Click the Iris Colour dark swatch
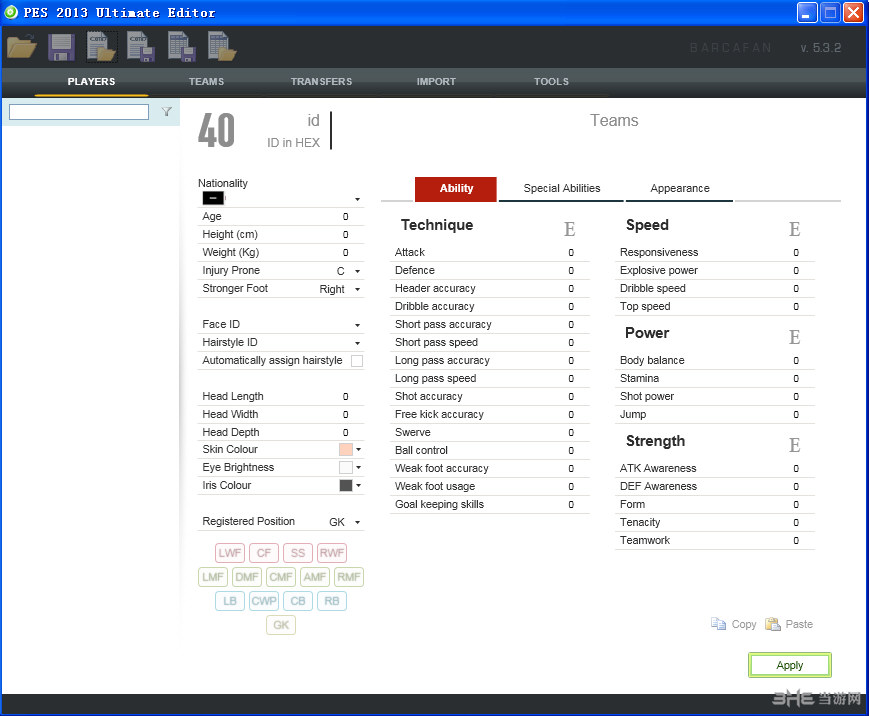This screenshot has width=869, height=716. (346, 485)
